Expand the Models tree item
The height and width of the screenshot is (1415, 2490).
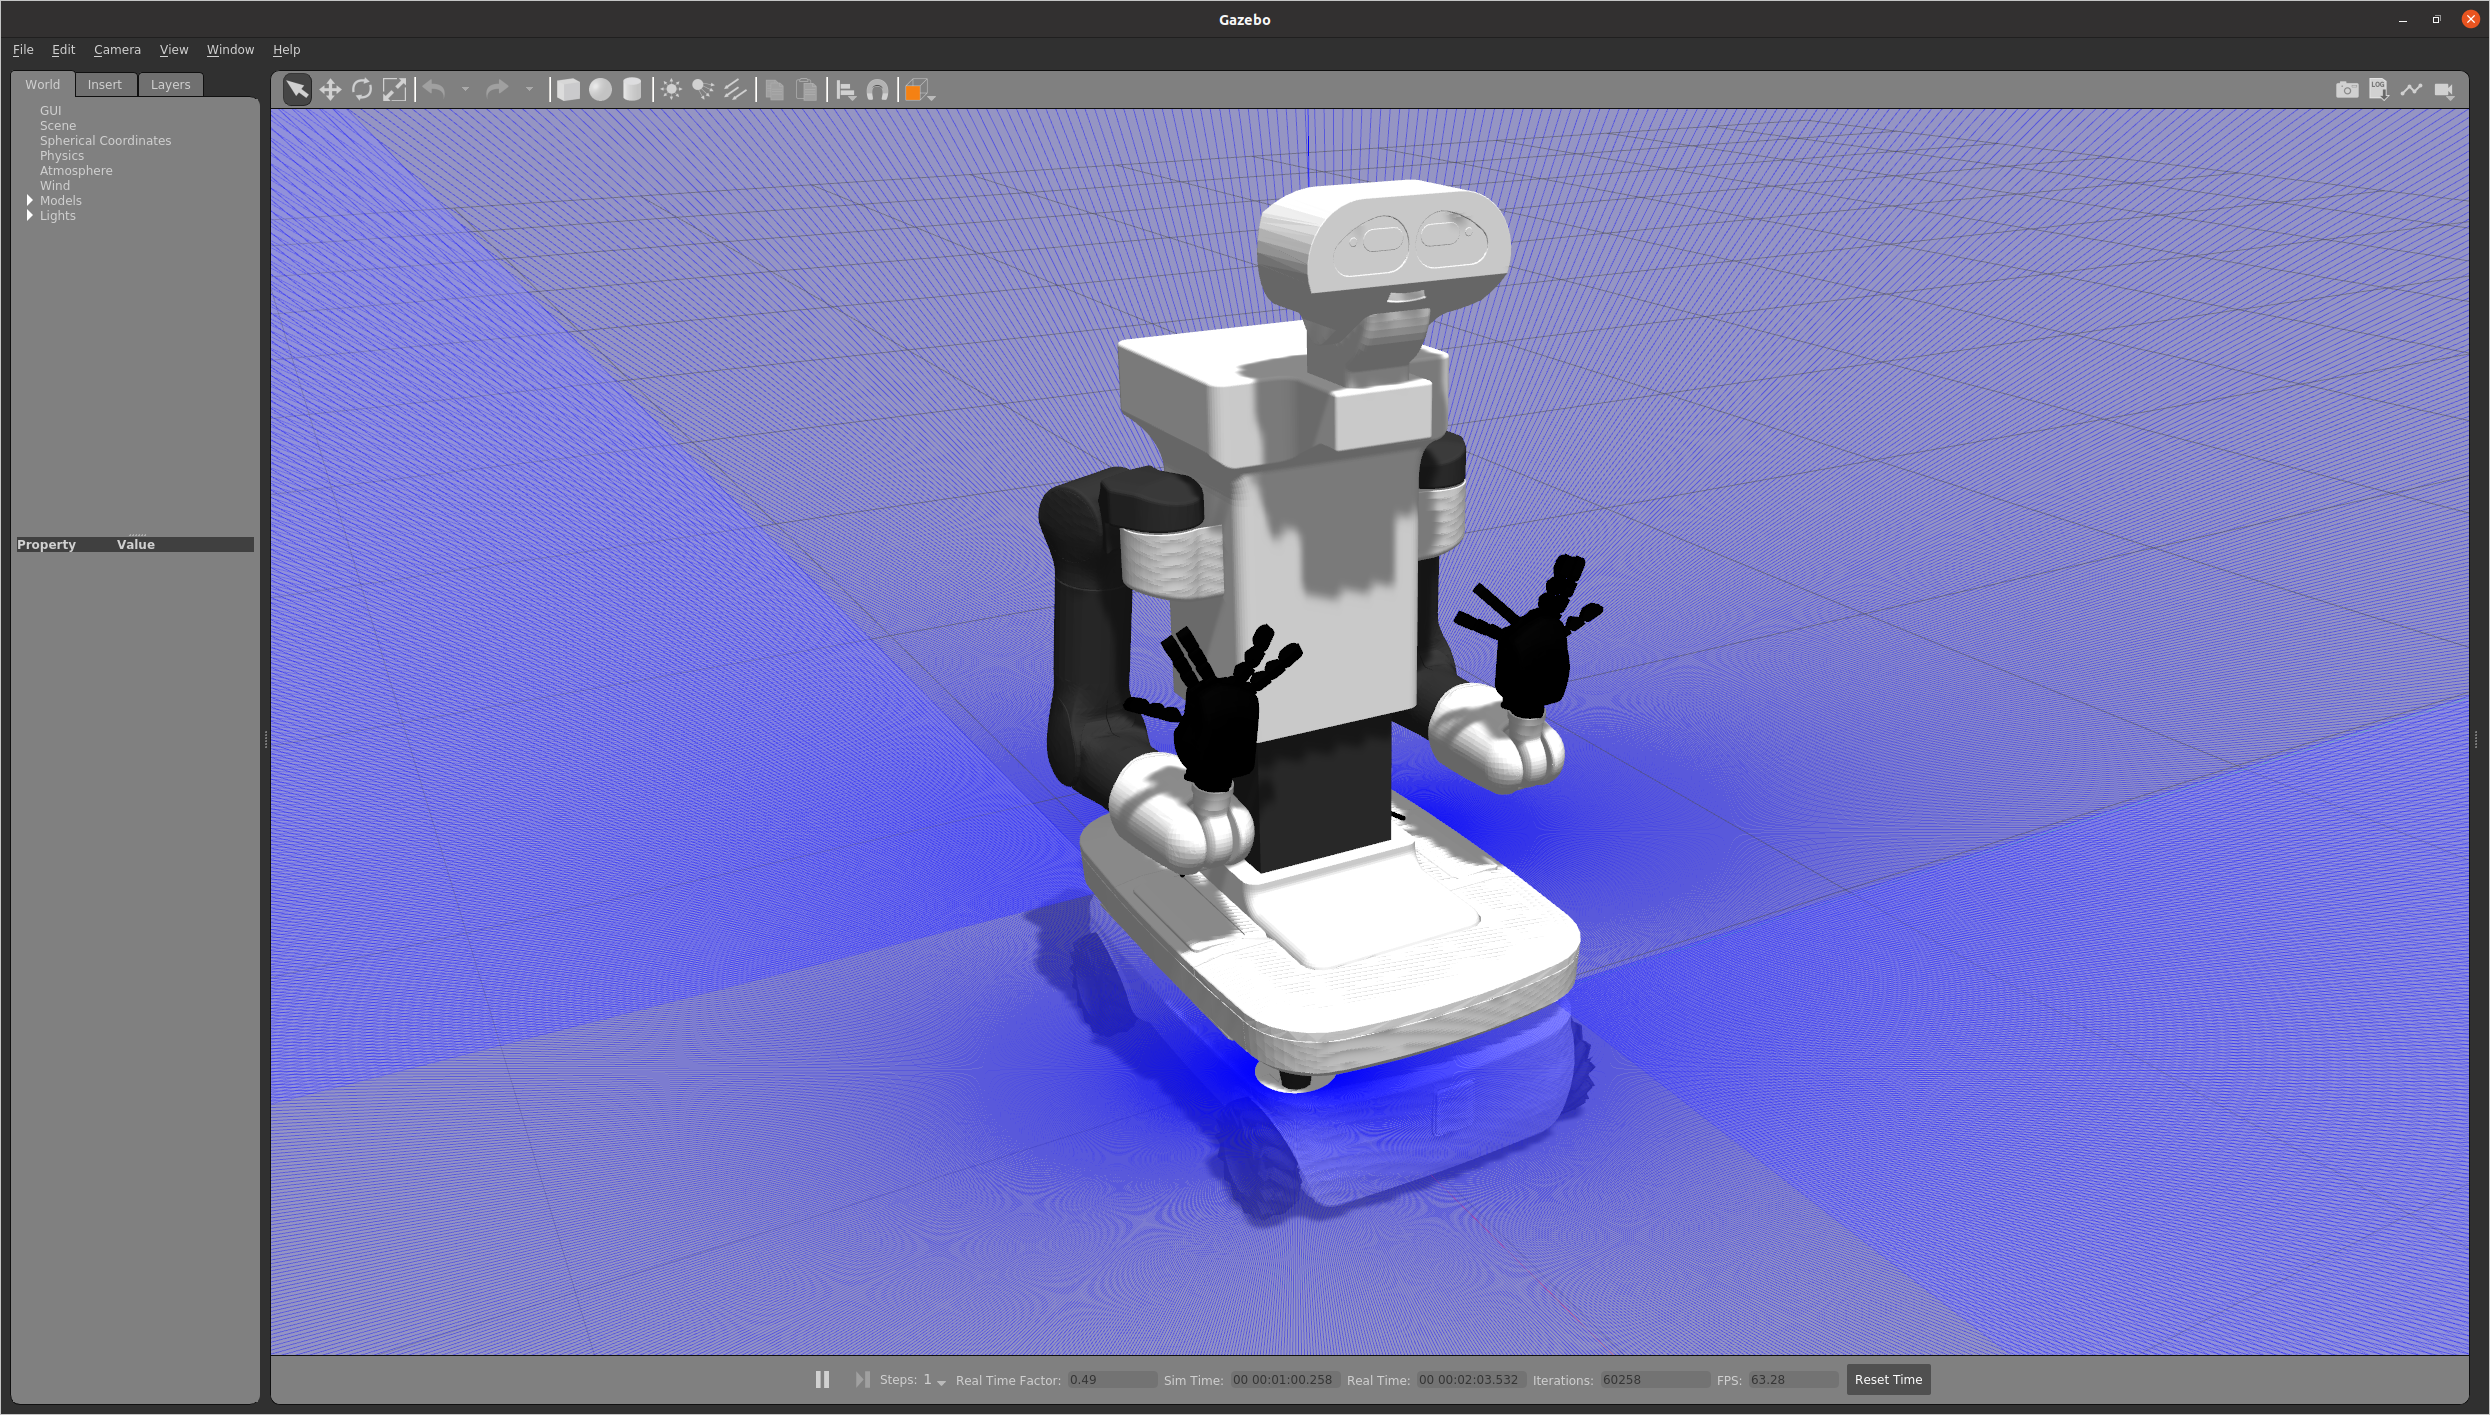coord(30,200)
